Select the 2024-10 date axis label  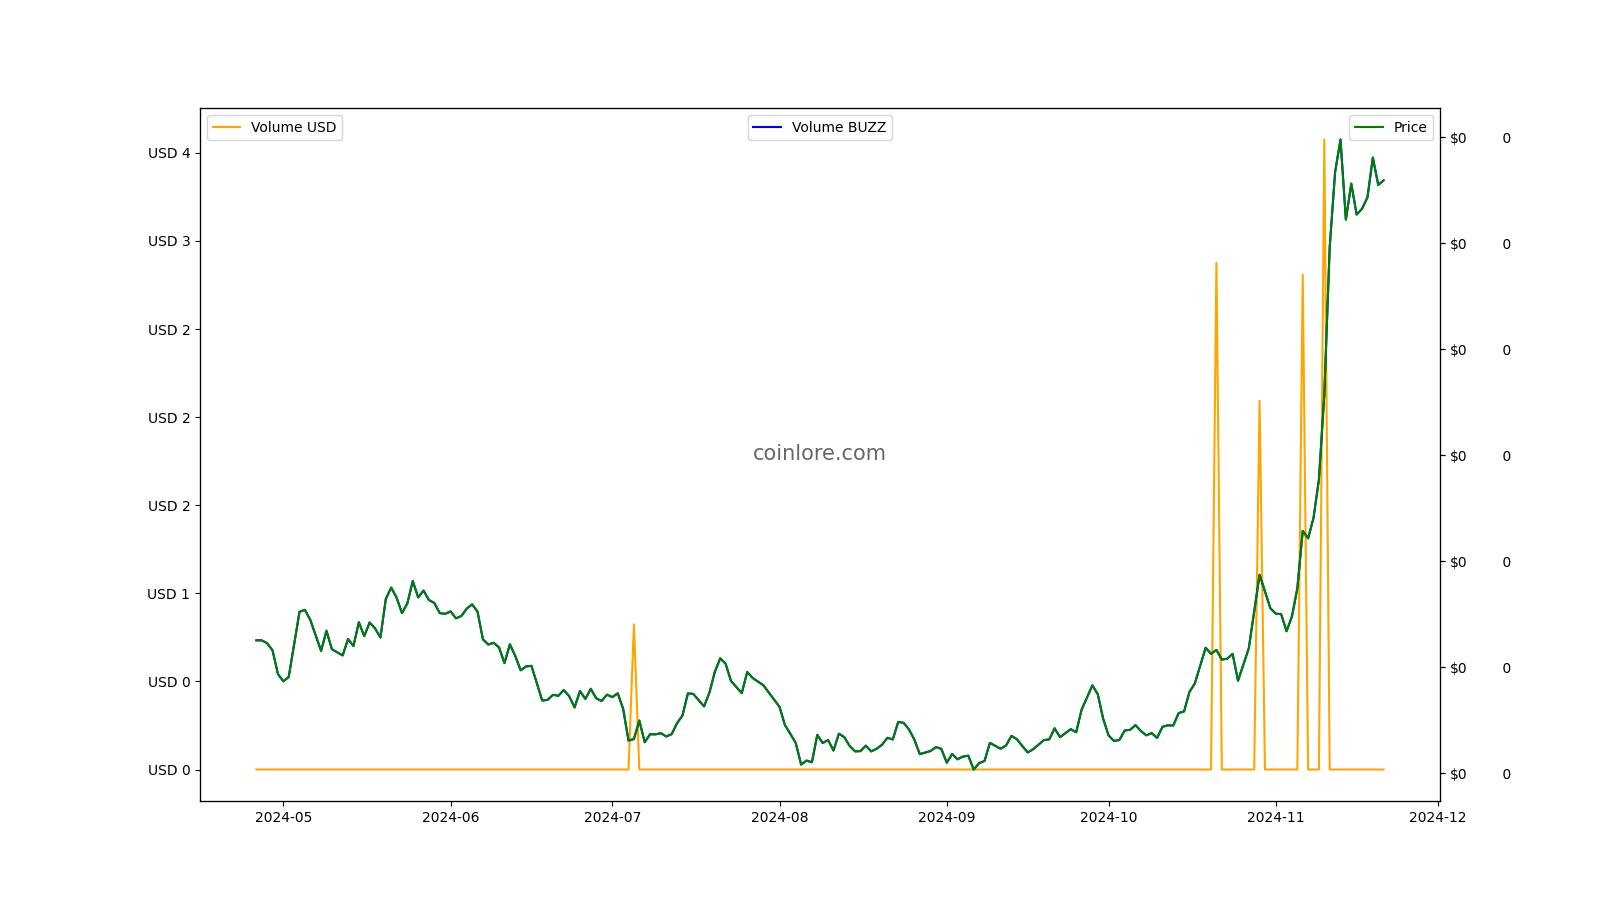tap(1109, 817)
